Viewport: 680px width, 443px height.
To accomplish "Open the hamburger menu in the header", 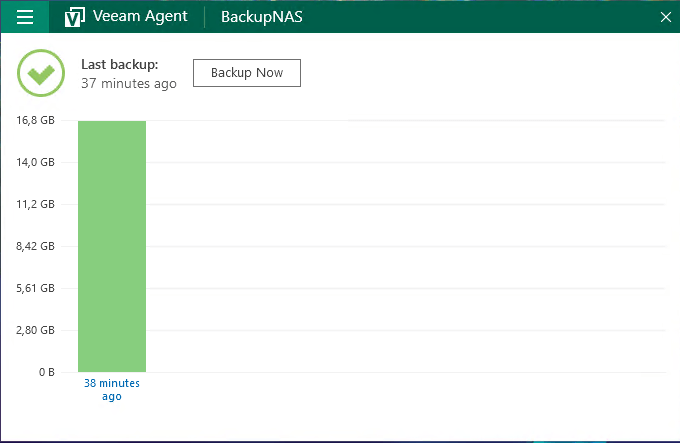I will point(25,17).
